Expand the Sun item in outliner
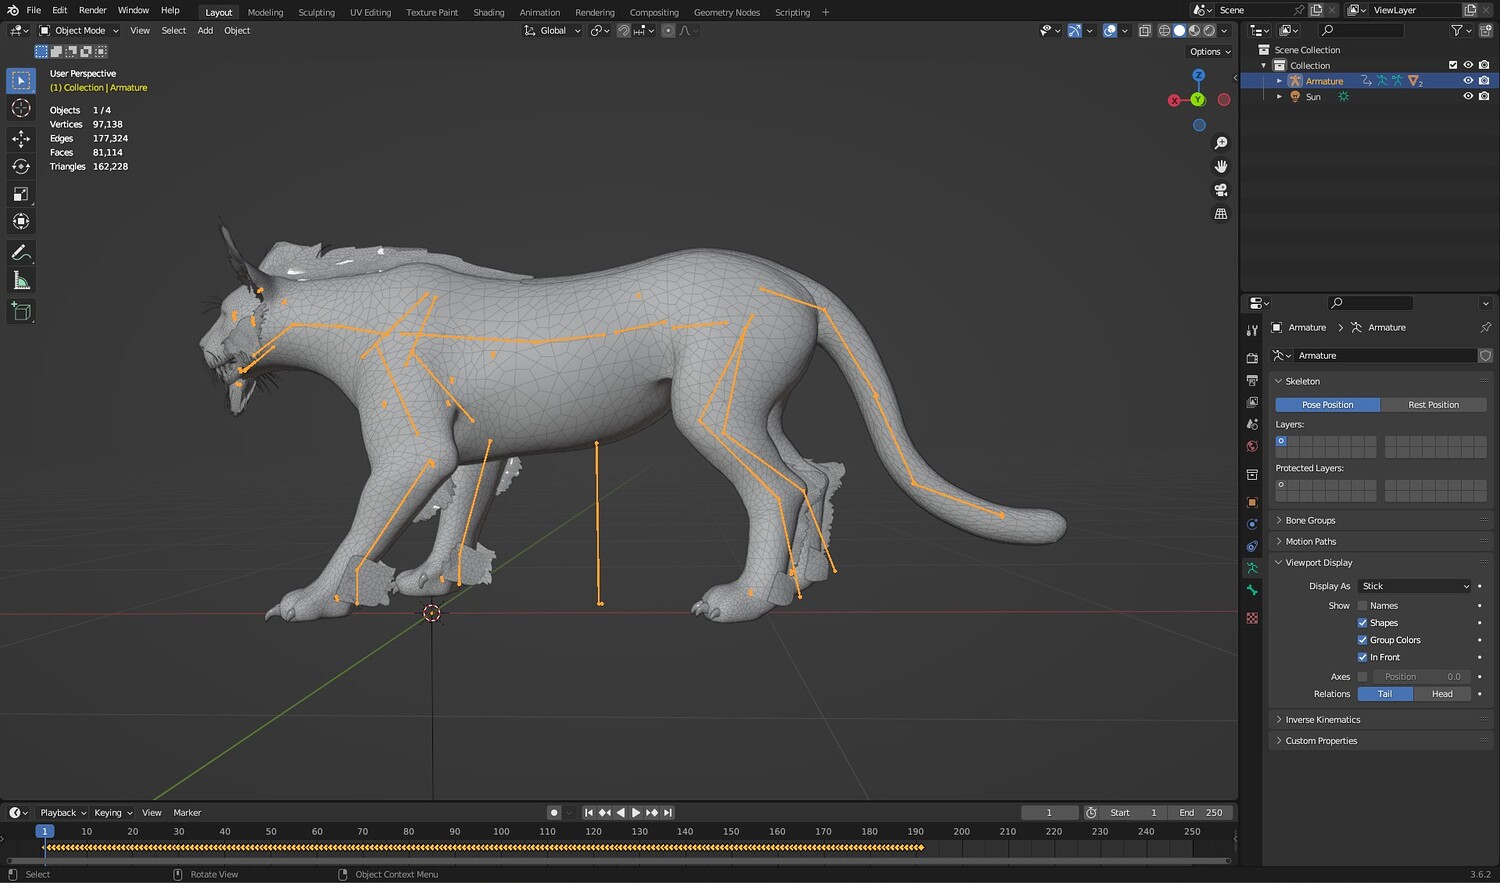Screen dimensions: 1500x883 coord(1279,97)
